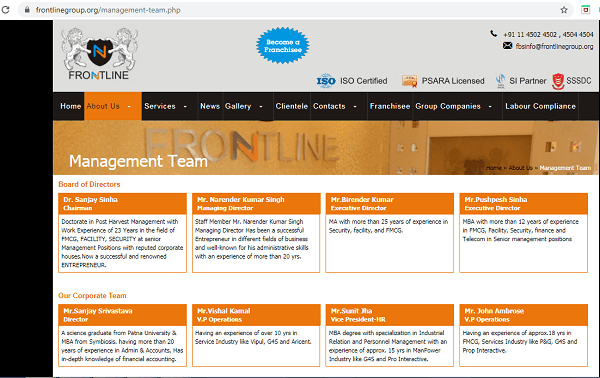Select the Mr.Sanjay Srivastava Director card header
600x378 pixels.
click(122, 315)
